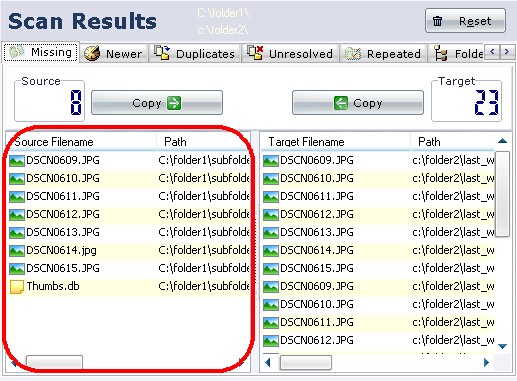517x381 pixels.
Task: Click the Newer tab clock icon
Action: pyautogui.click(x=92, y=53)
